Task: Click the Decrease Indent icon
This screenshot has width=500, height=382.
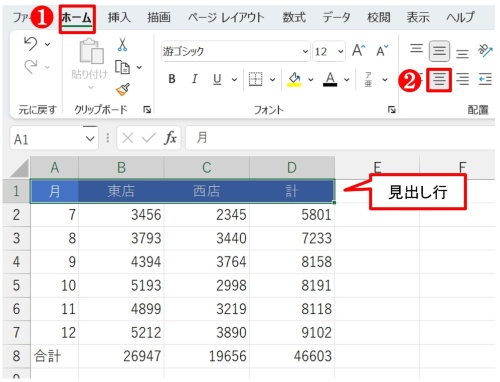Action: [x=485, y=79]
